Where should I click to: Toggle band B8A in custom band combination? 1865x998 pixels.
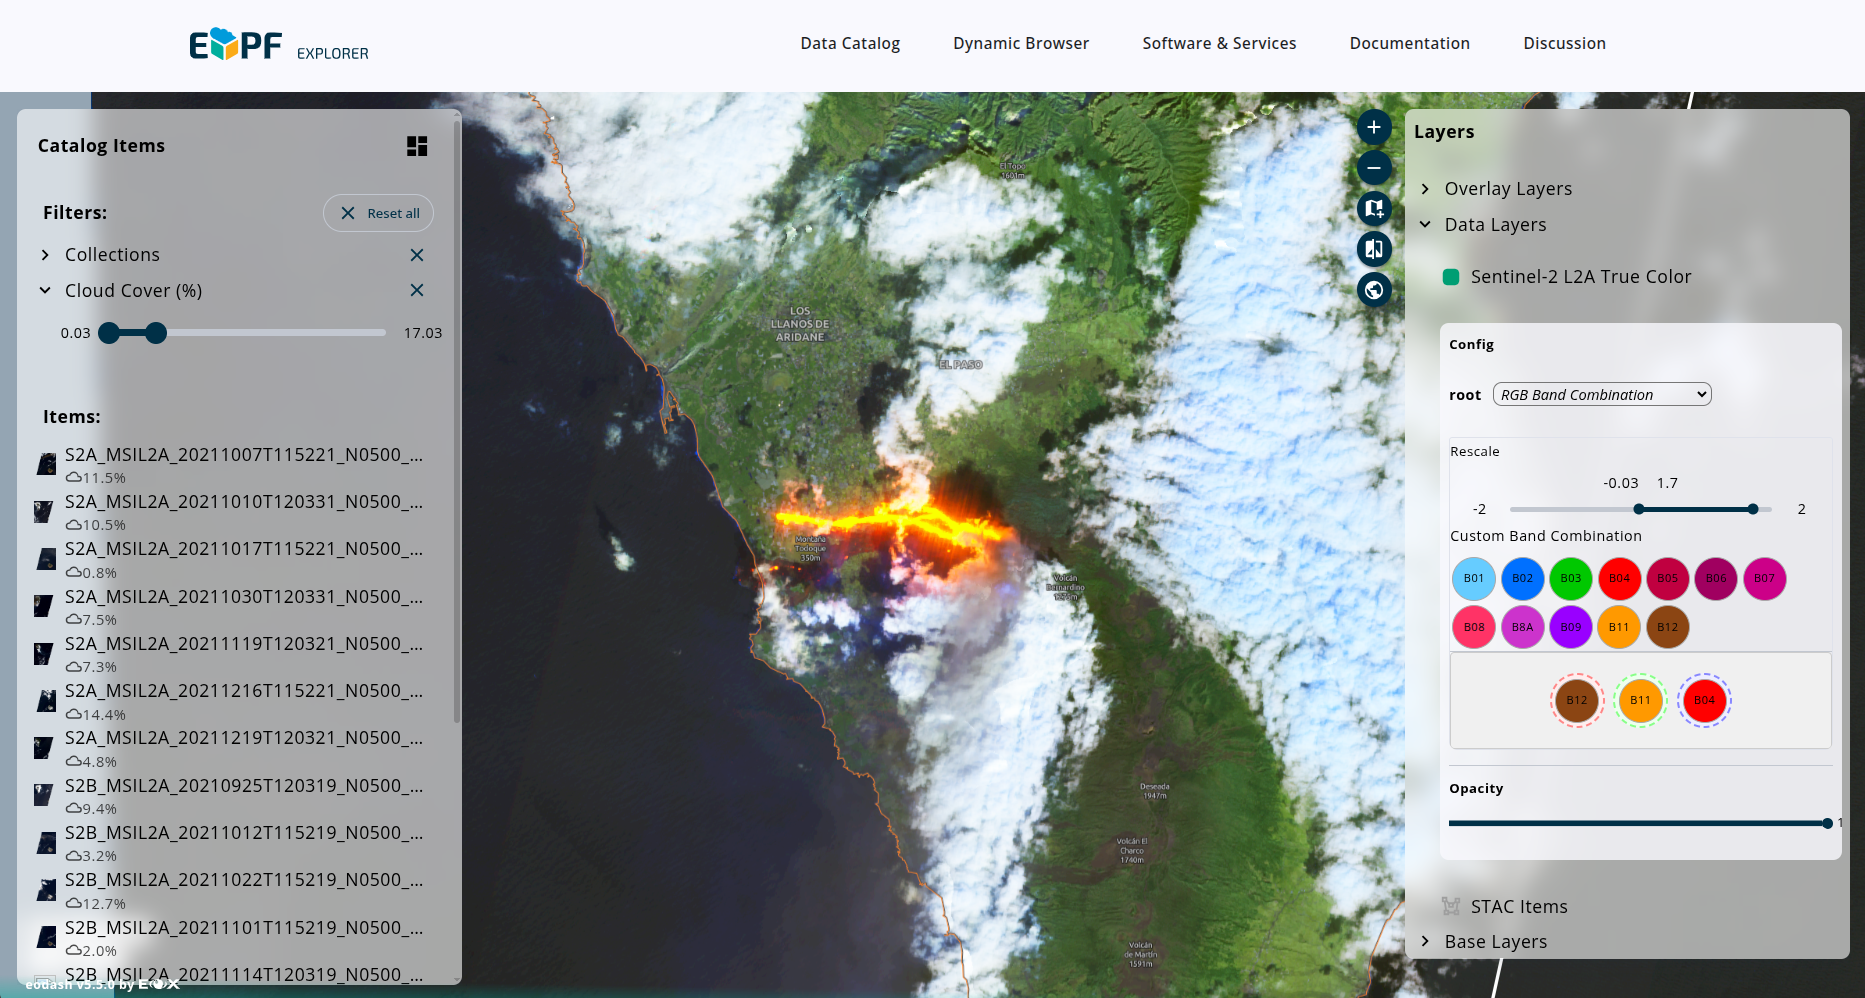[1522, 627]
